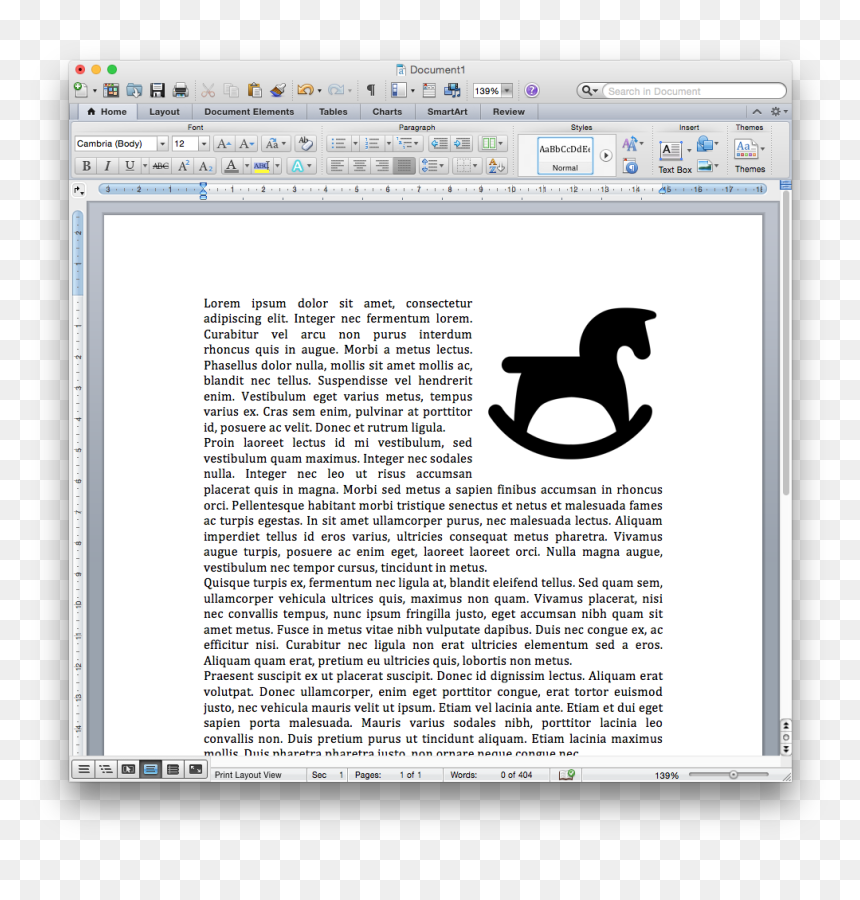This screenshot has height=900, width=860.
Task: Print the document using the printer icon
Action: [x=180, y=90]
